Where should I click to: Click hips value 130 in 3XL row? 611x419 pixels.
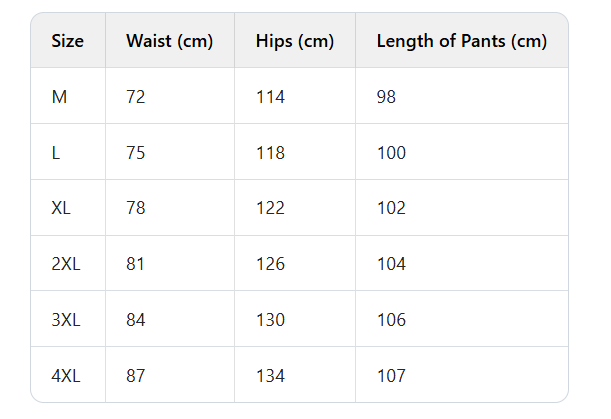point(270,320)
